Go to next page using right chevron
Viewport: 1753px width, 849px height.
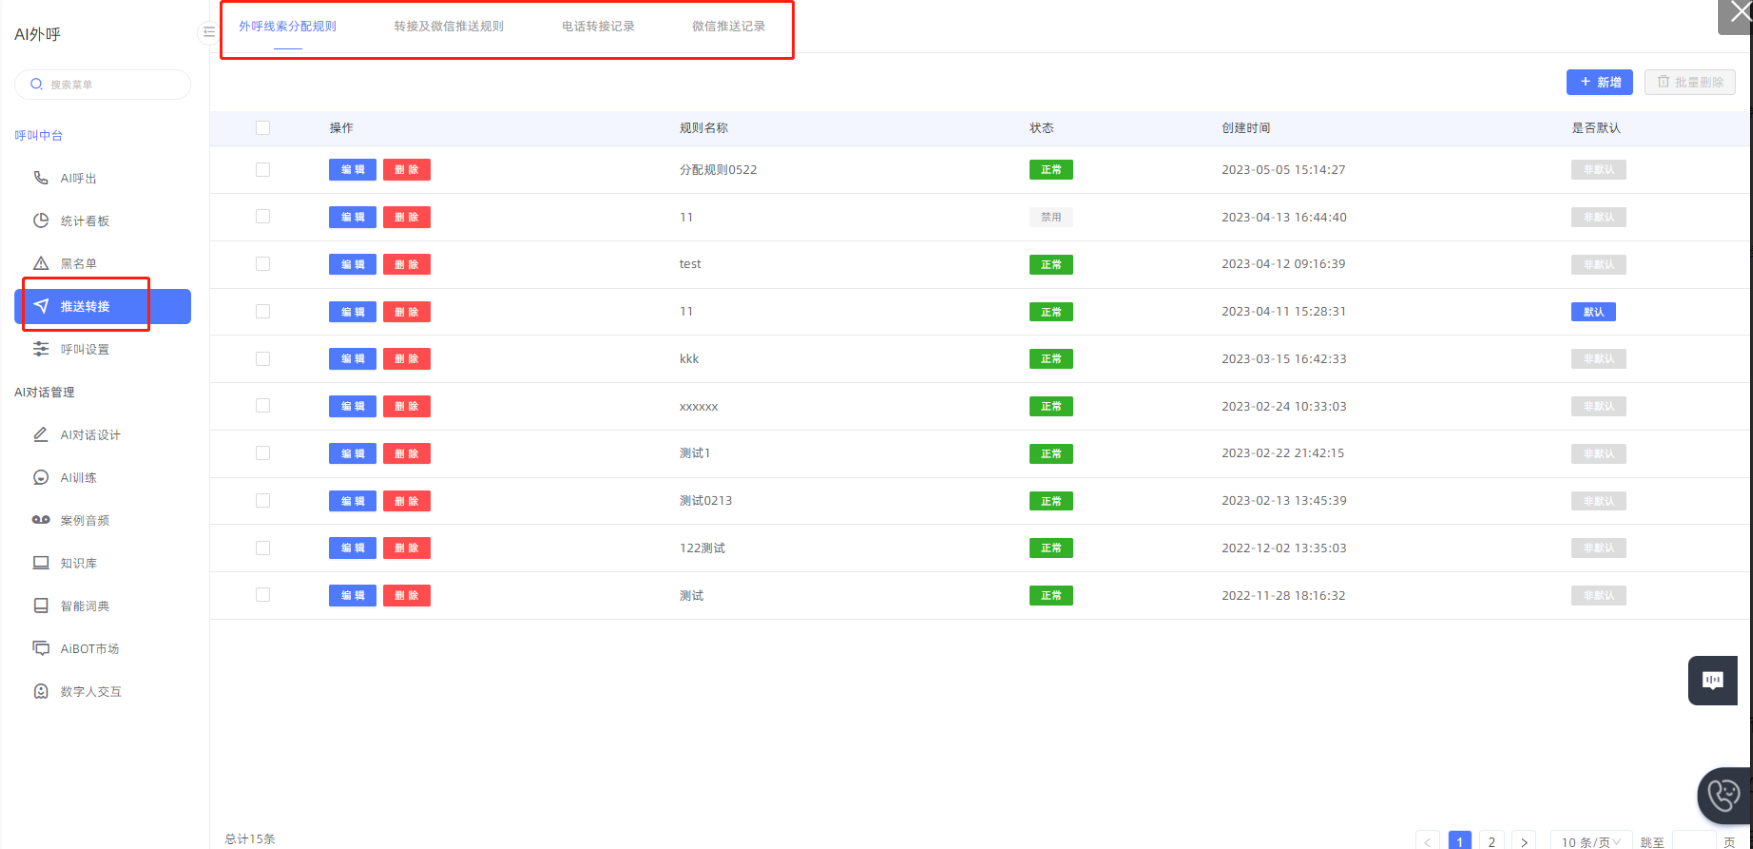(1524, 841)
